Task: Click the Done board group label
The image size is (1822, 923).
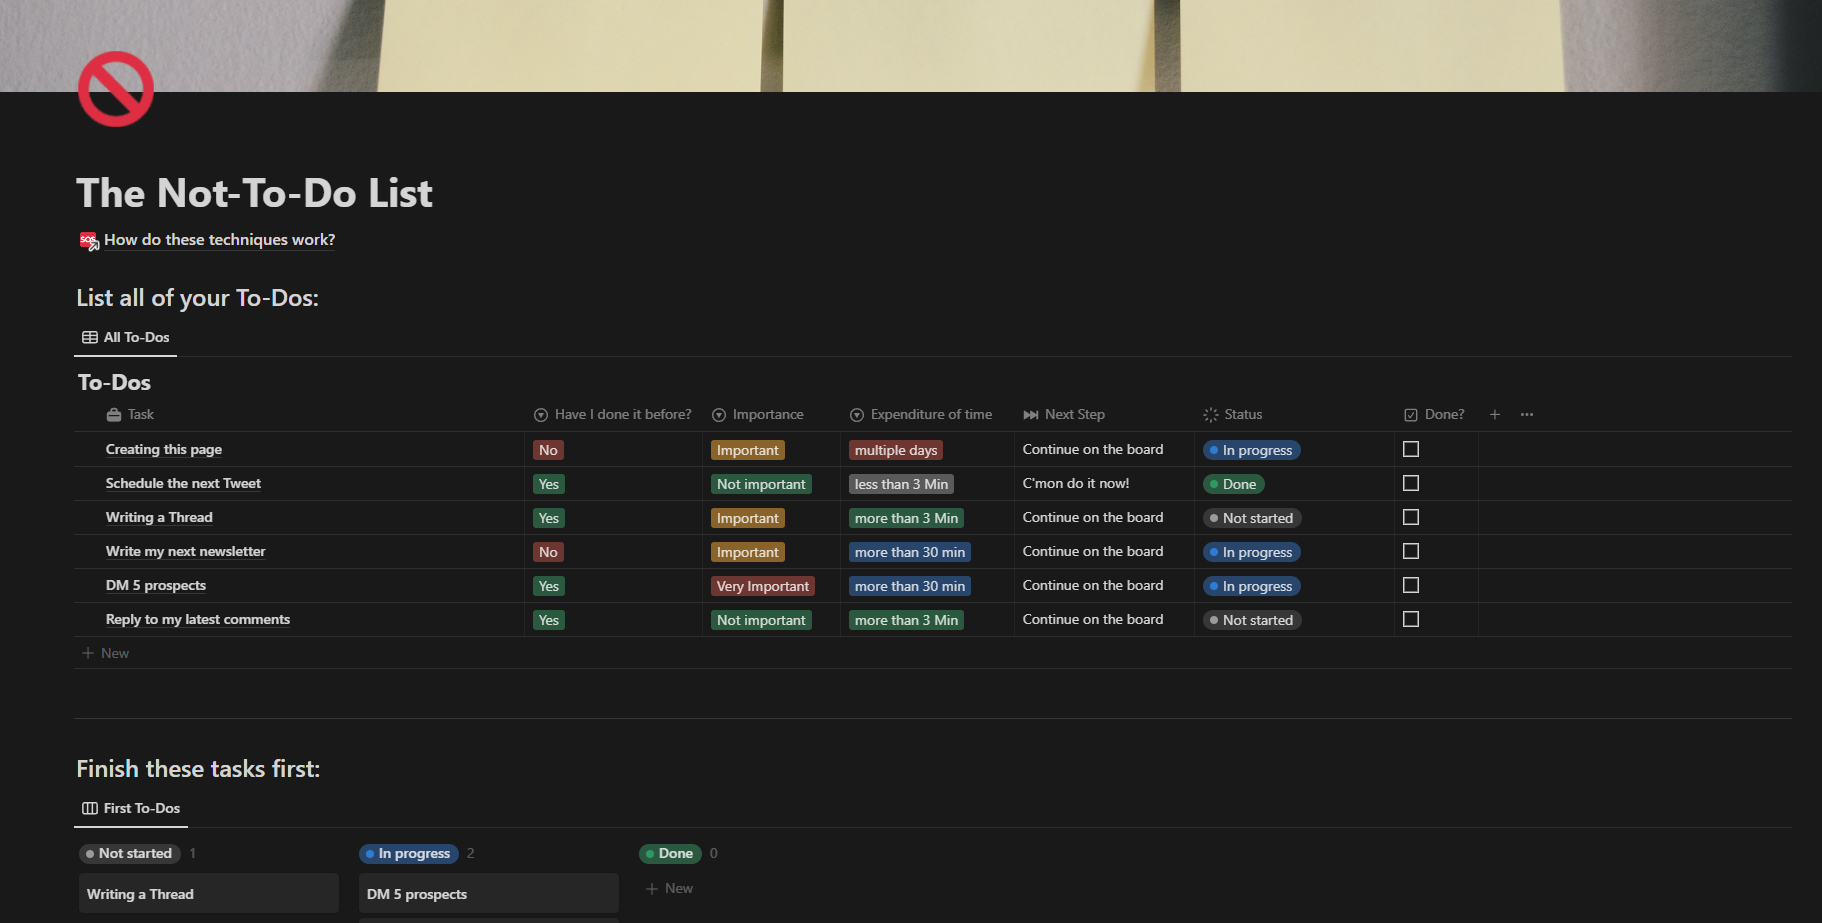Action: point(670,853)
